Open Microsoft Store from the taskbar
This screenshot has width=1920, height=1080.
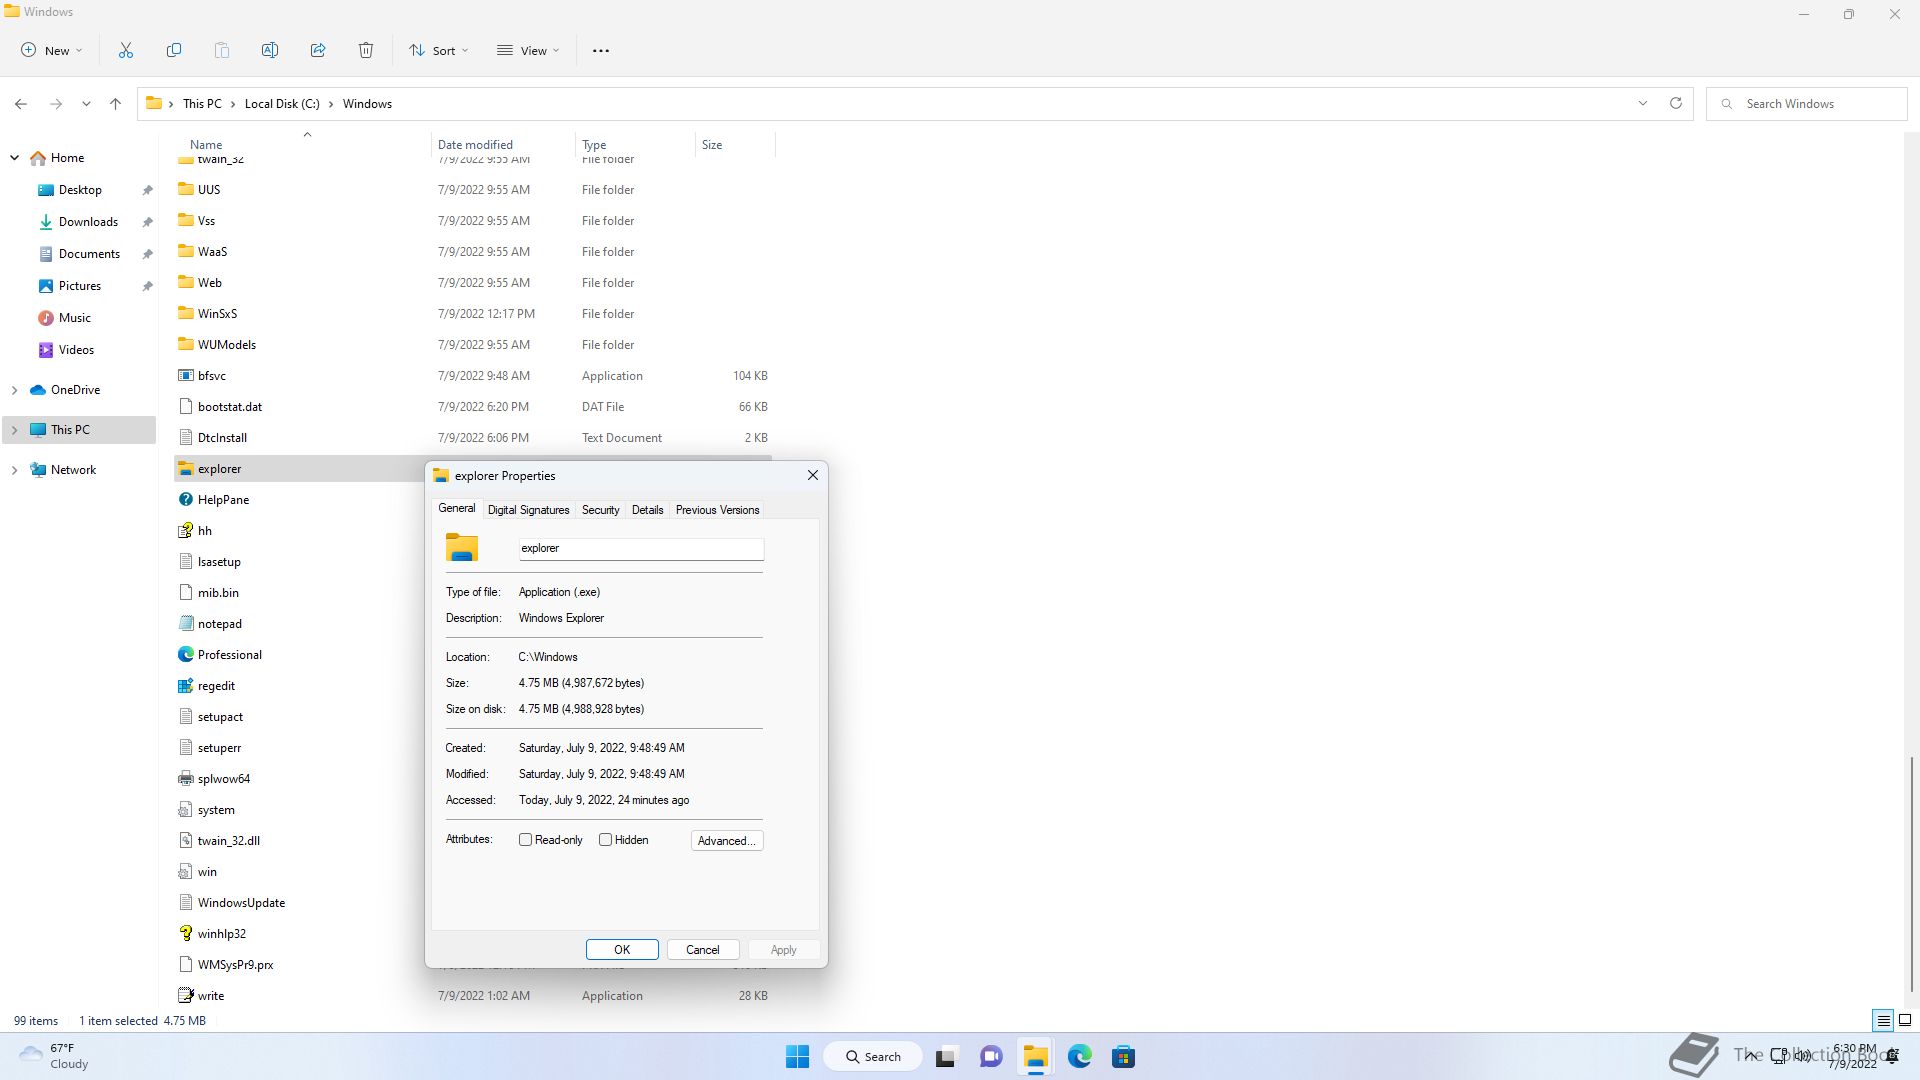pyautogui.click(x=1124, y=1057)
